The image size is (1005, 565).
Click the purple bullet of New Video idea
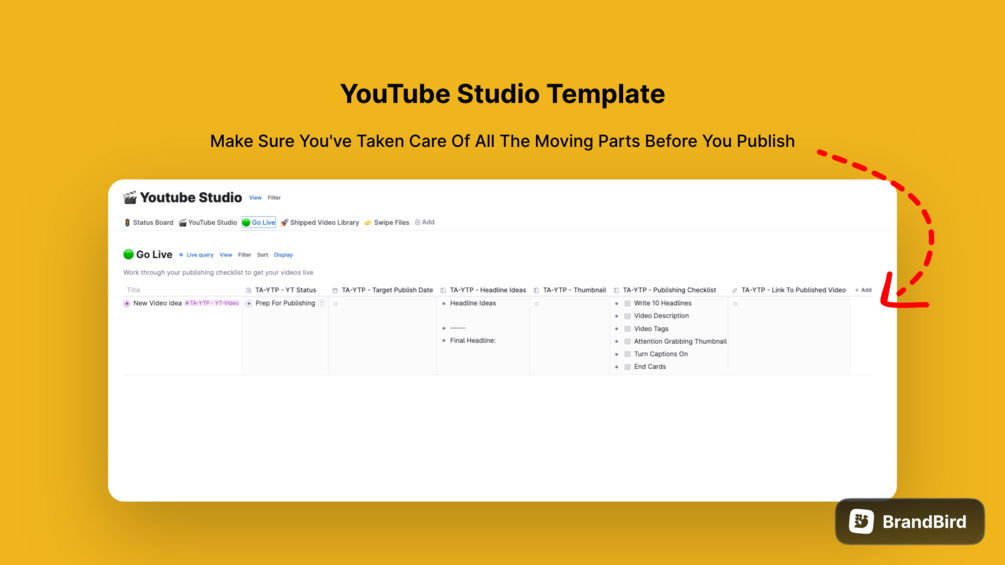(x=127, y=304)
